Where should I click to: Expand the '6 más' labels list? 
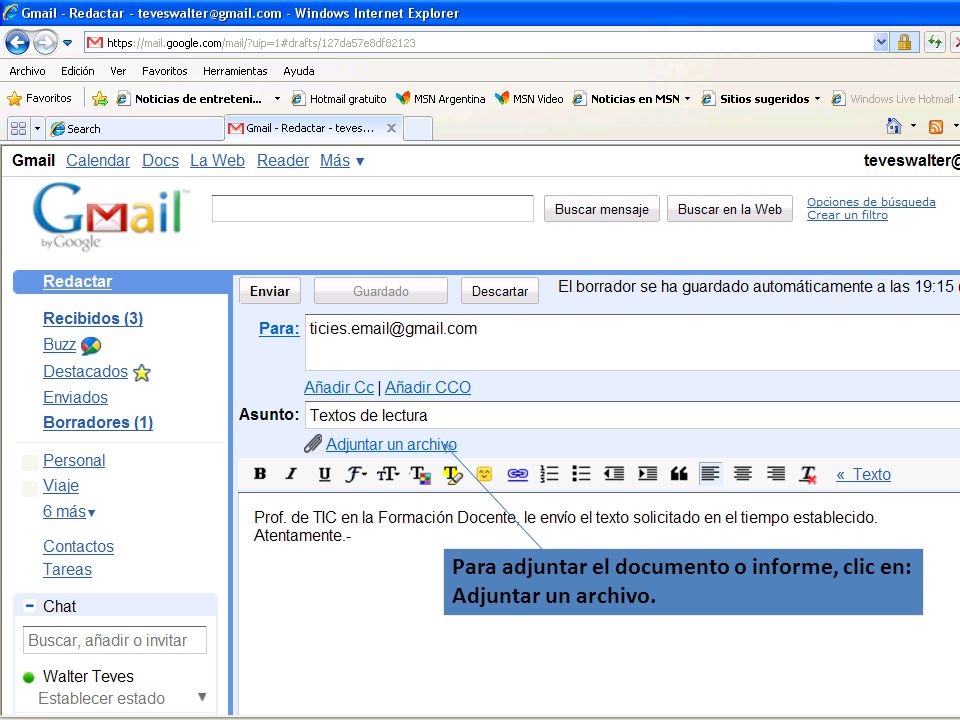69,512
